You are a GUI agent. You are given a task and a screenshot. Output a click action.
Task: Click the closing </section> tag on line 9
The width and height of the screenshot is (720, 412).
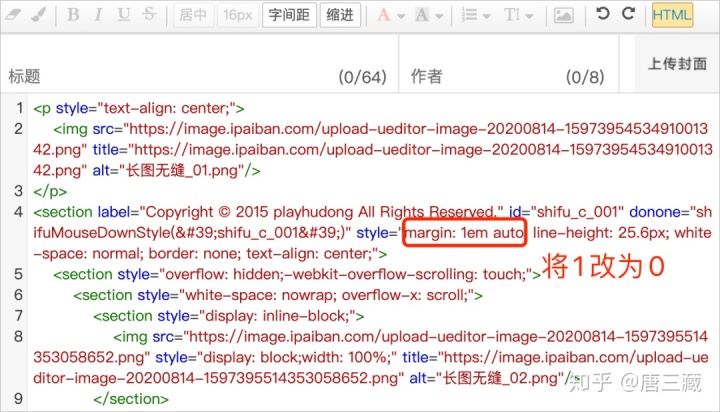pyautogui.click(x=131, y=399)
